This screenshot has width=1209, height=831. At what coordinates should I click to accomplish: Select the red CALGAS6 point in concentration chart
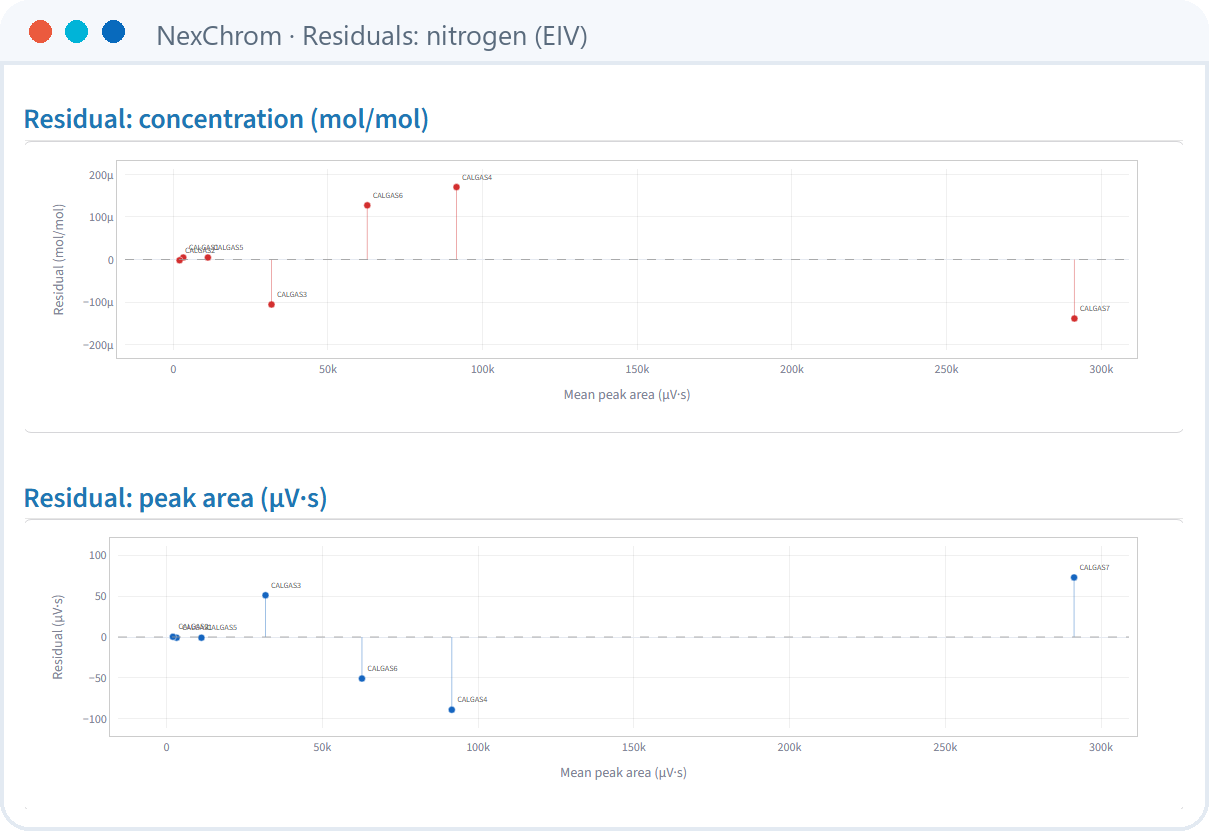tap(367, 205)
